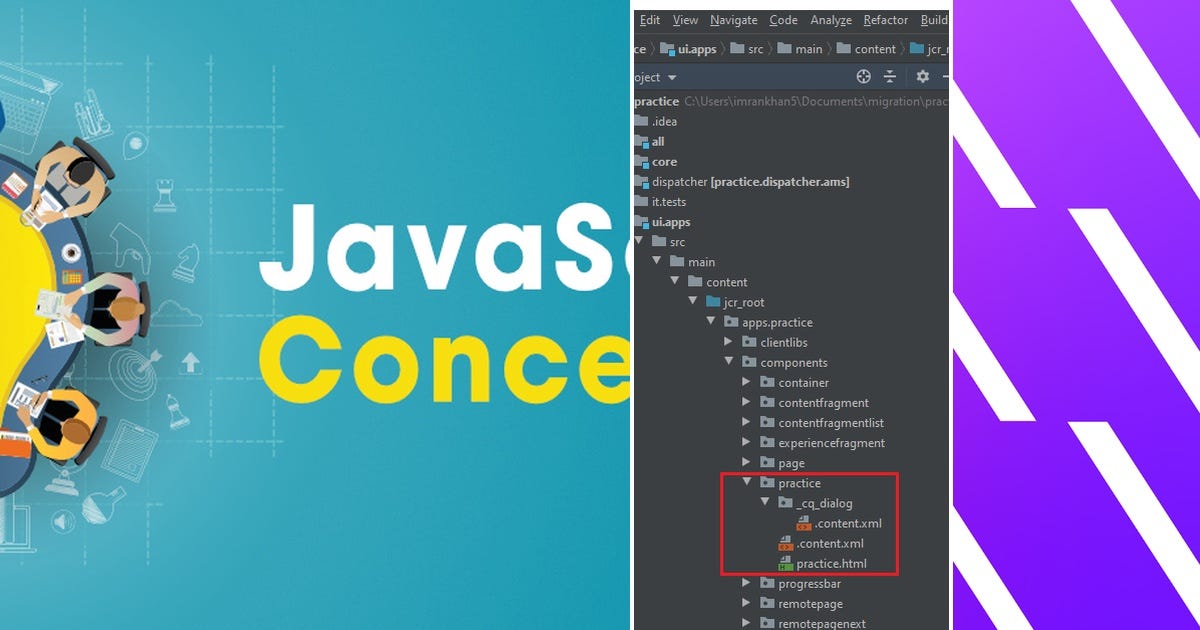Image resolution: width=1200 pixels, height=630 pixels.
Task: Open the Project panel gear settings icon
Action: click(922, 77)
